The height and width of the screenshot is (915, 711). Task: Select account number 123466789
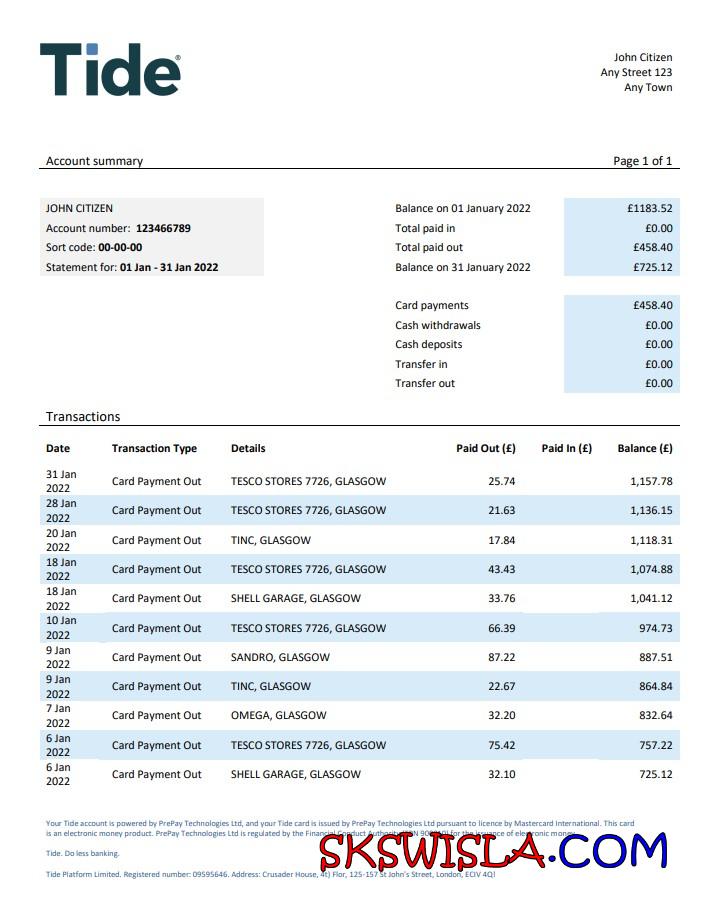click(x=163, y=228)
